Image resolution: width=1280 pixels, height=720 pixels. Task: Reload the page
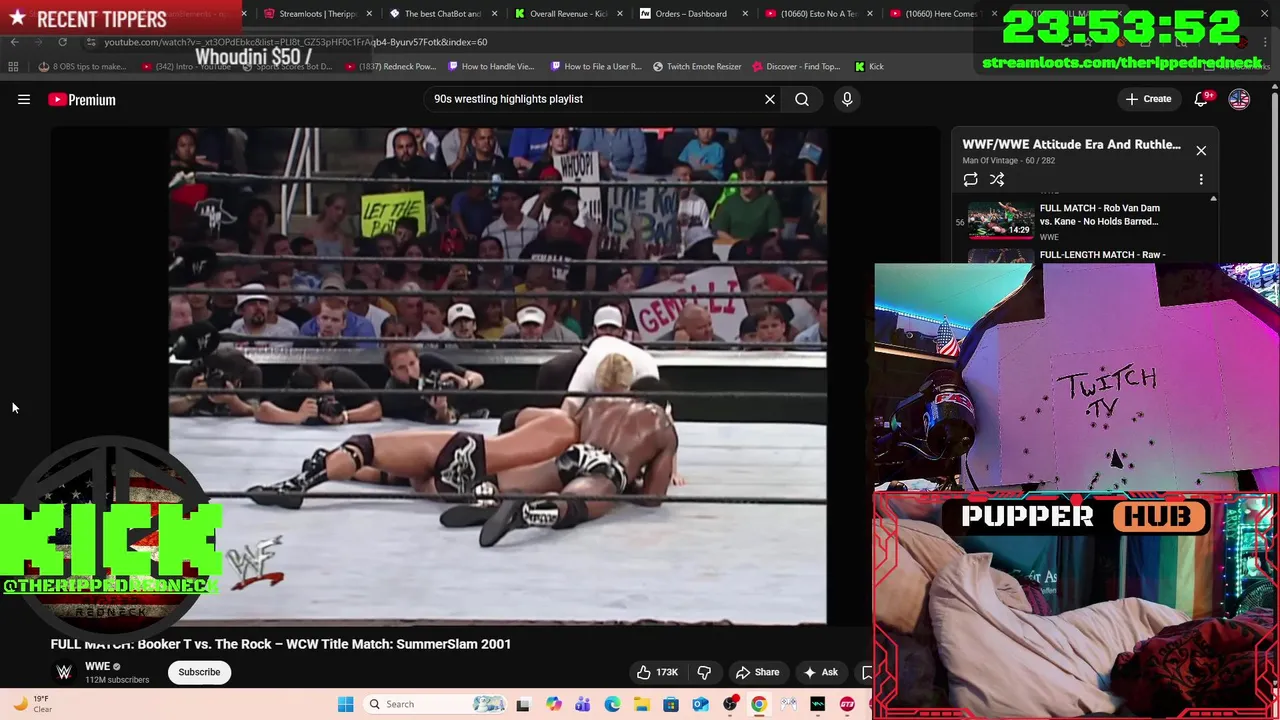click(62, 42)
